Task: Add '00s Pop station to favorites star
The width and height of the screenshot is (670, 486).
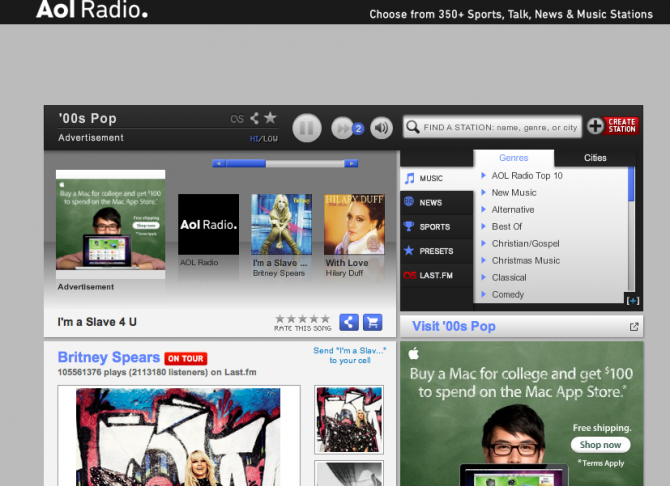Action: click(270, 118)
